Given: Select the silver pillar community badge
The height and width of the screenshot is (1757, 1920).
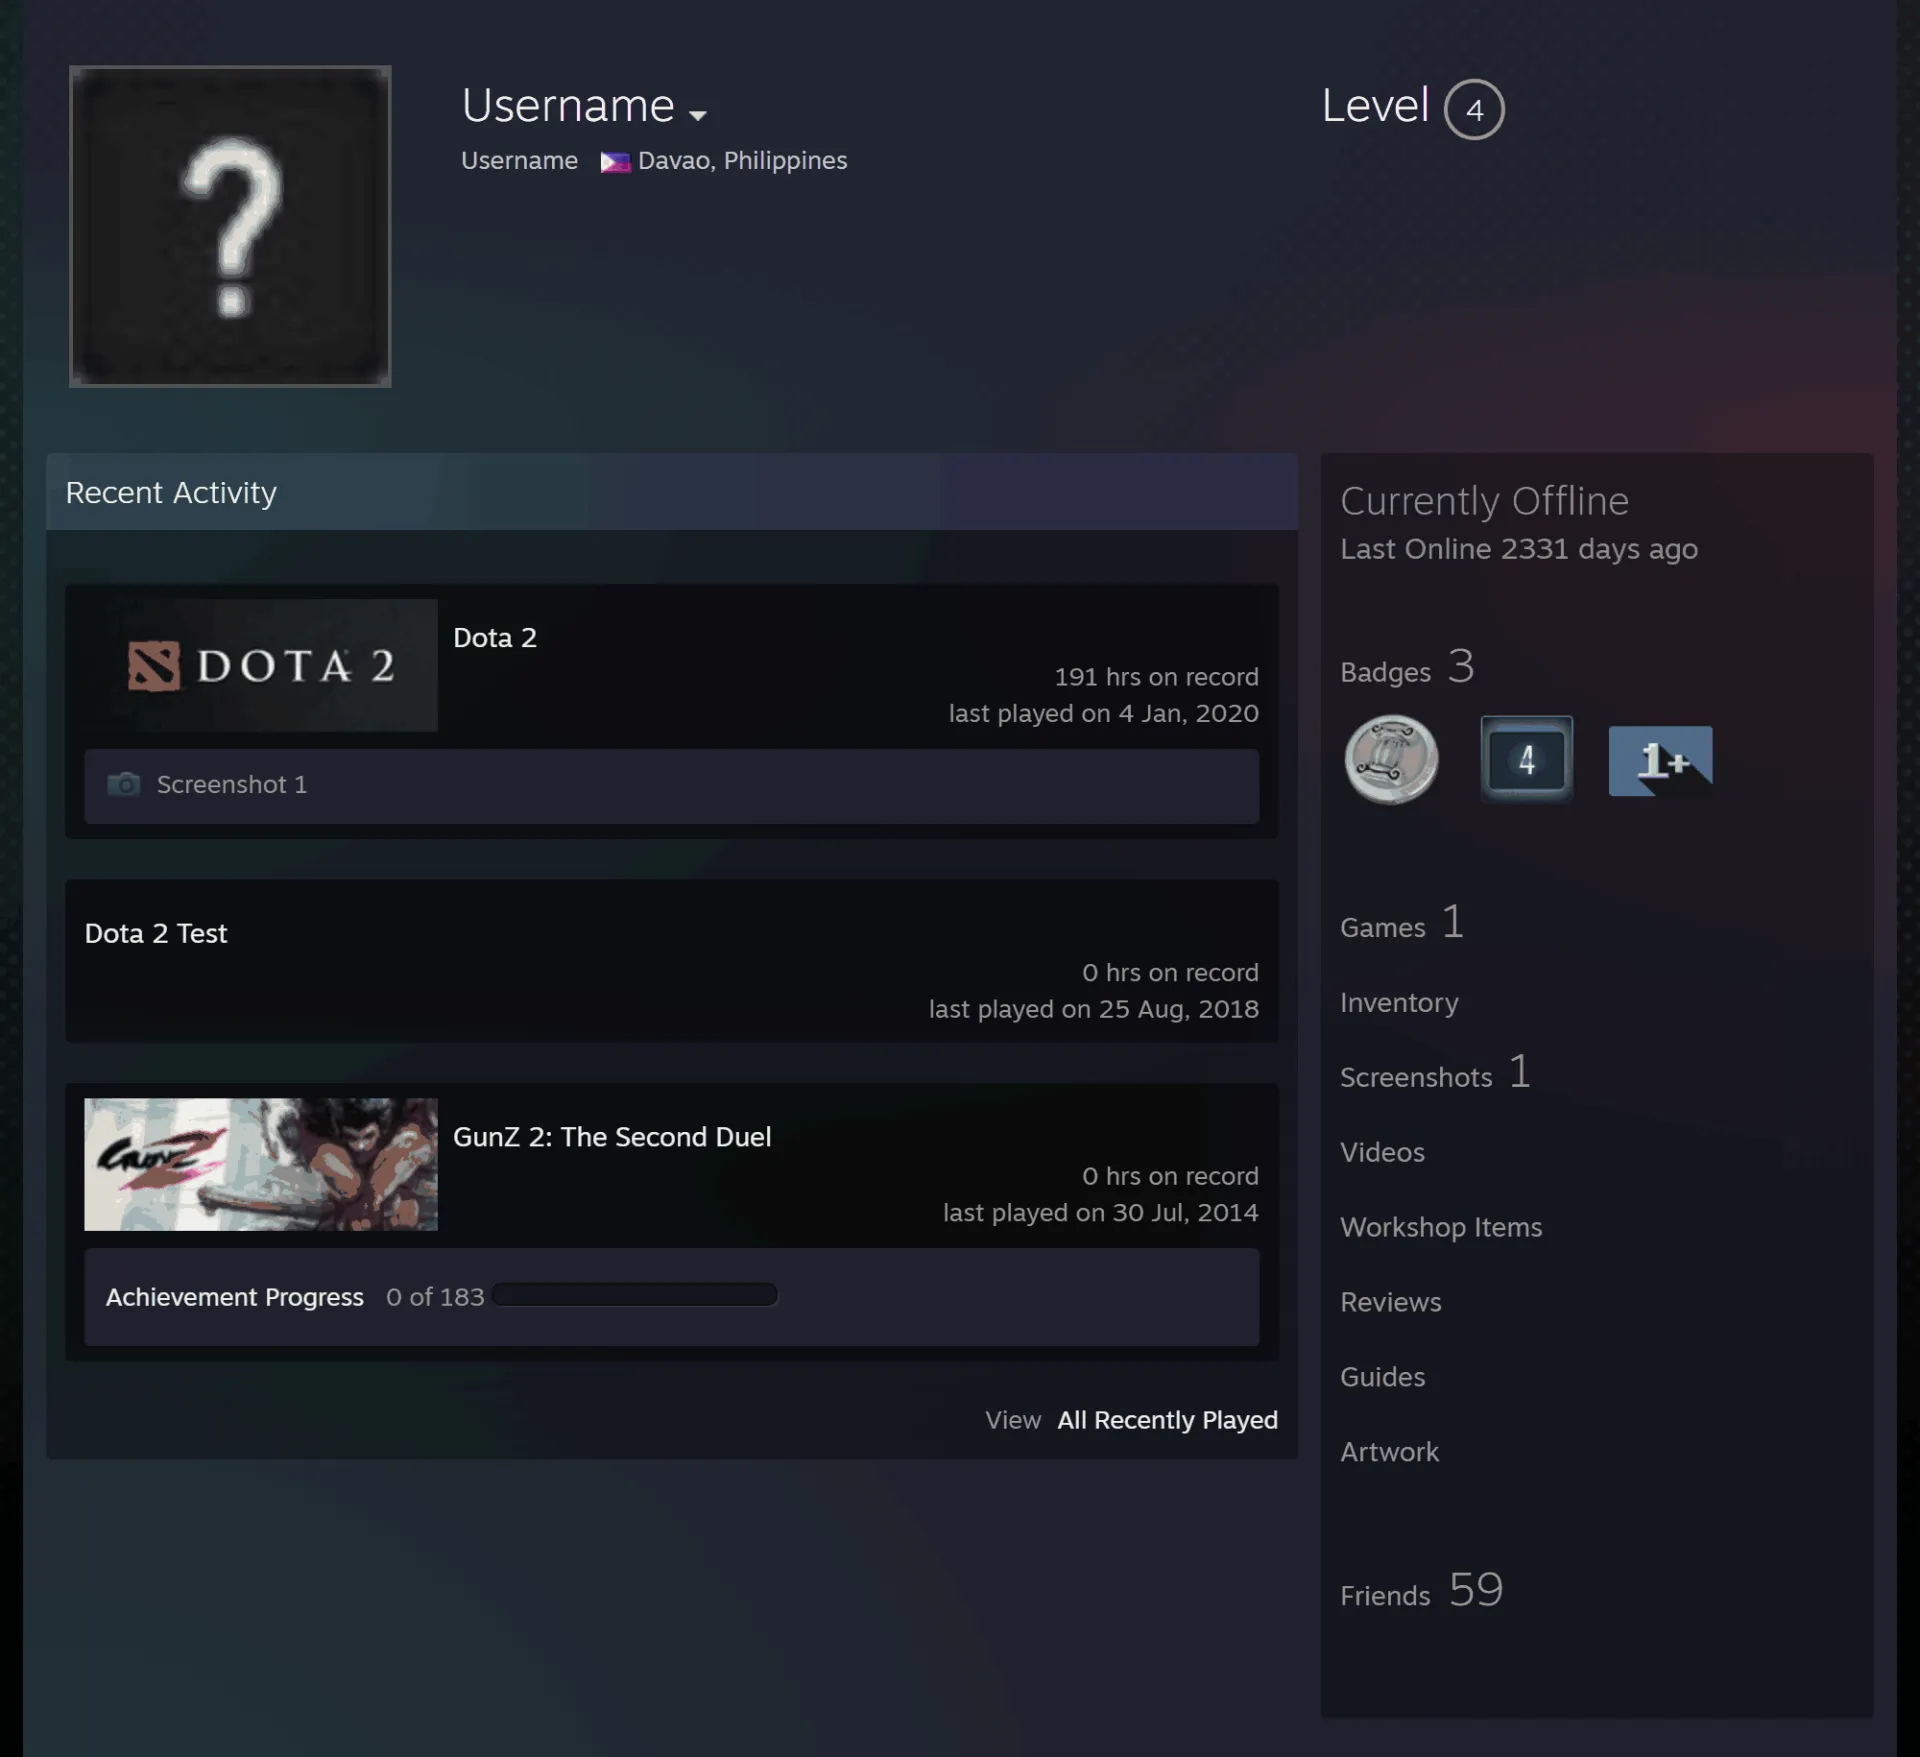Looking at the screenshot, I should (x=1391, y=760).
